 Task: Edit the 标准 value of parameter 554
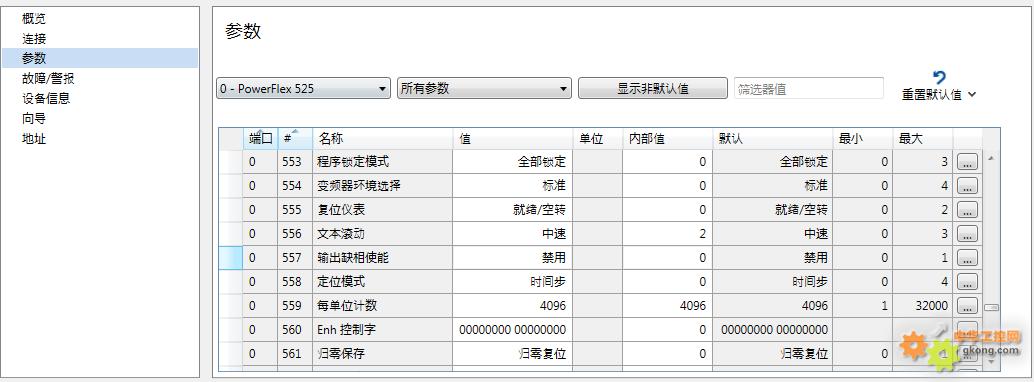point(513,185)
